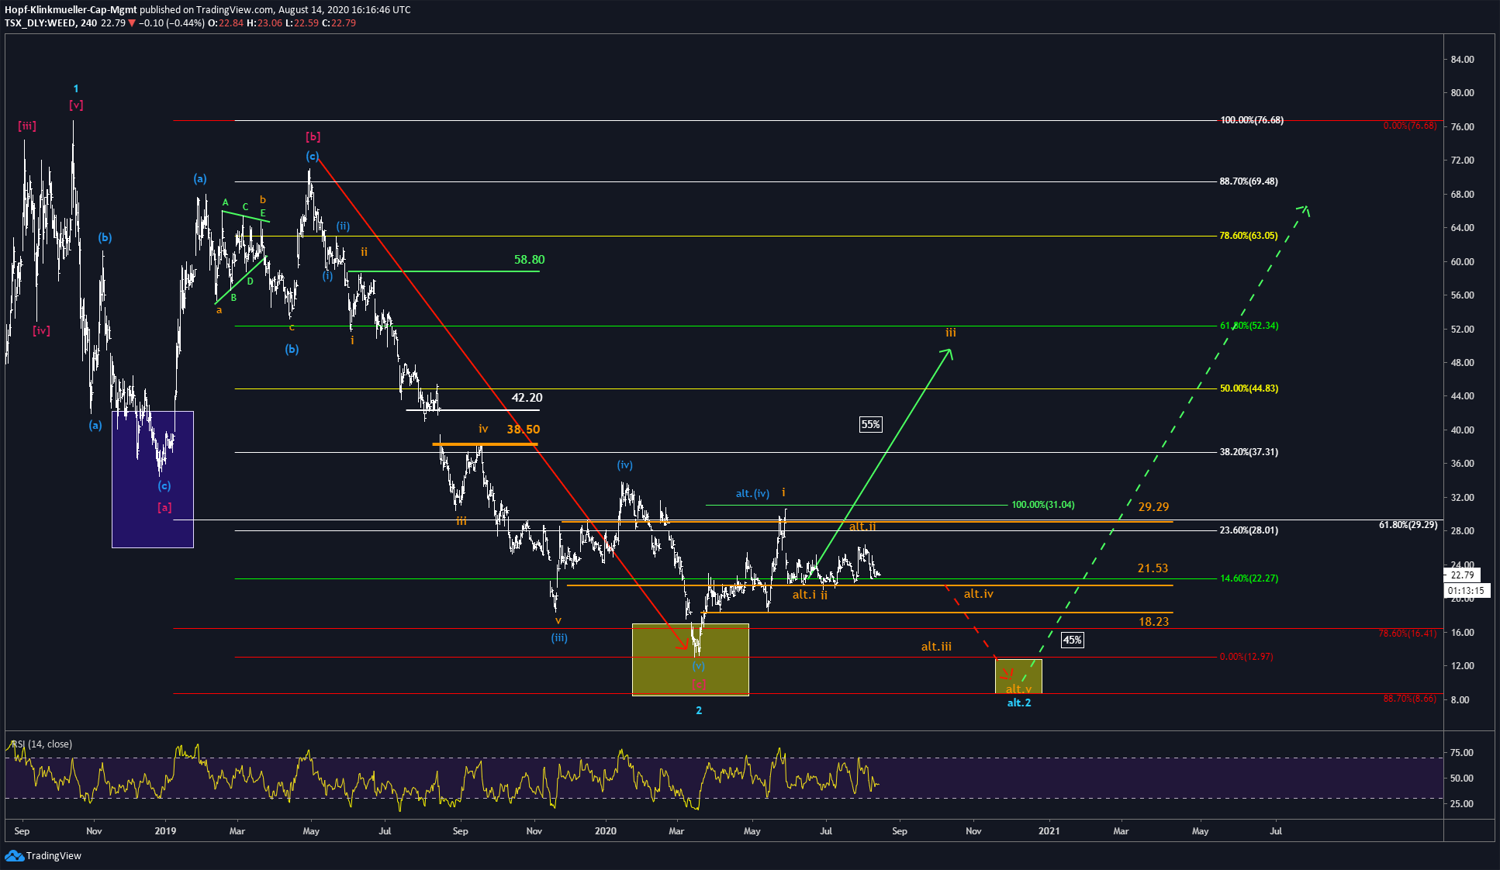Click the orange 38.50 price level label

(523, 430)
